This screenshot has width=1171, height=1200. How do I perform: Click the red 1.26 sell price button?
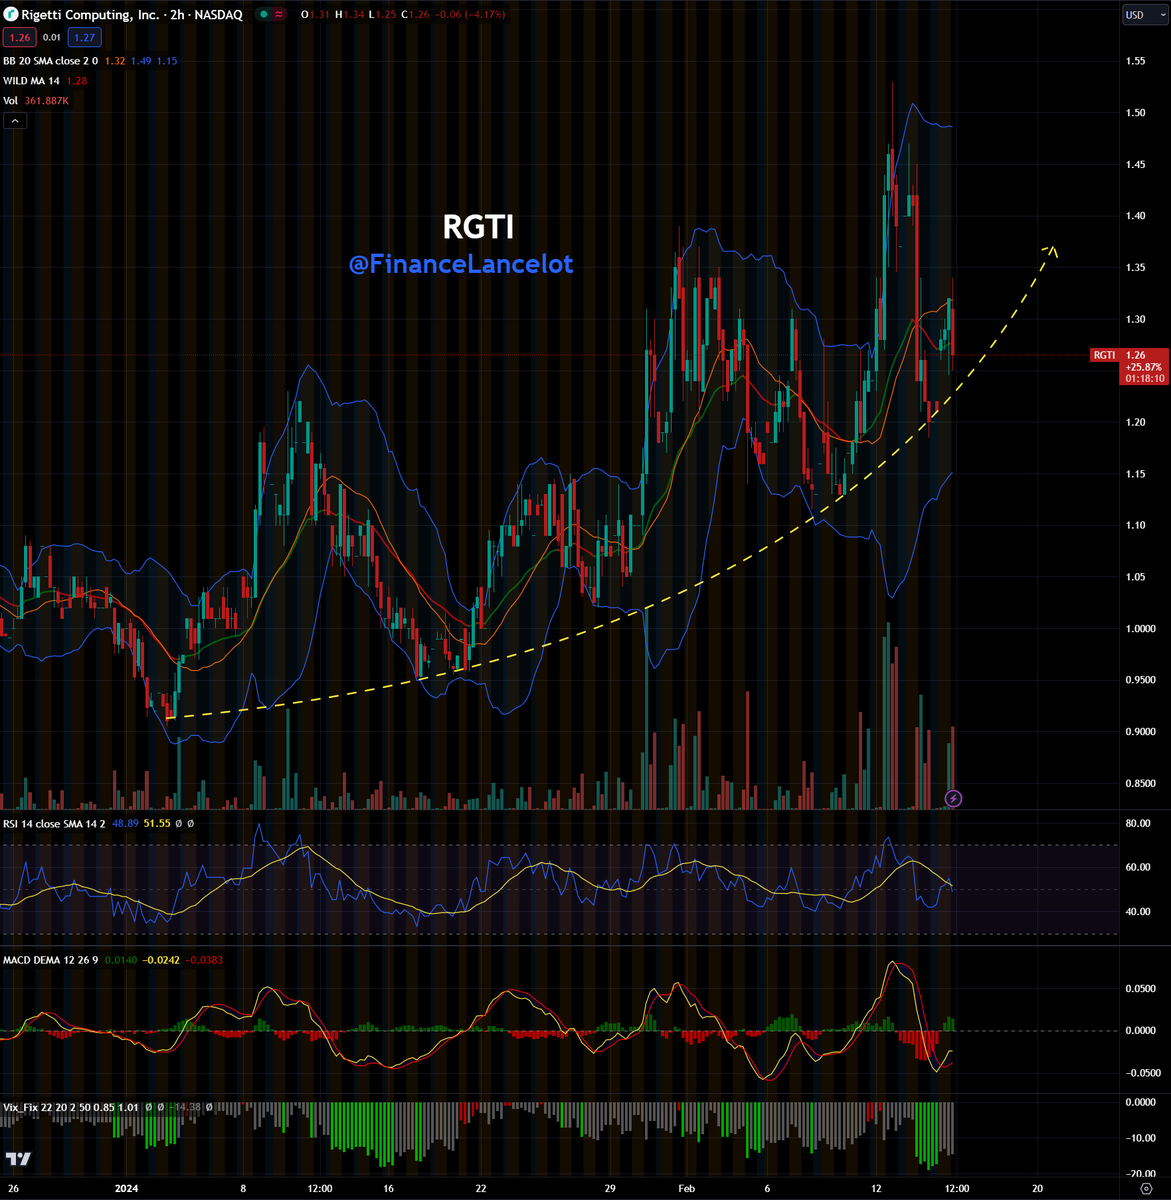20,38
